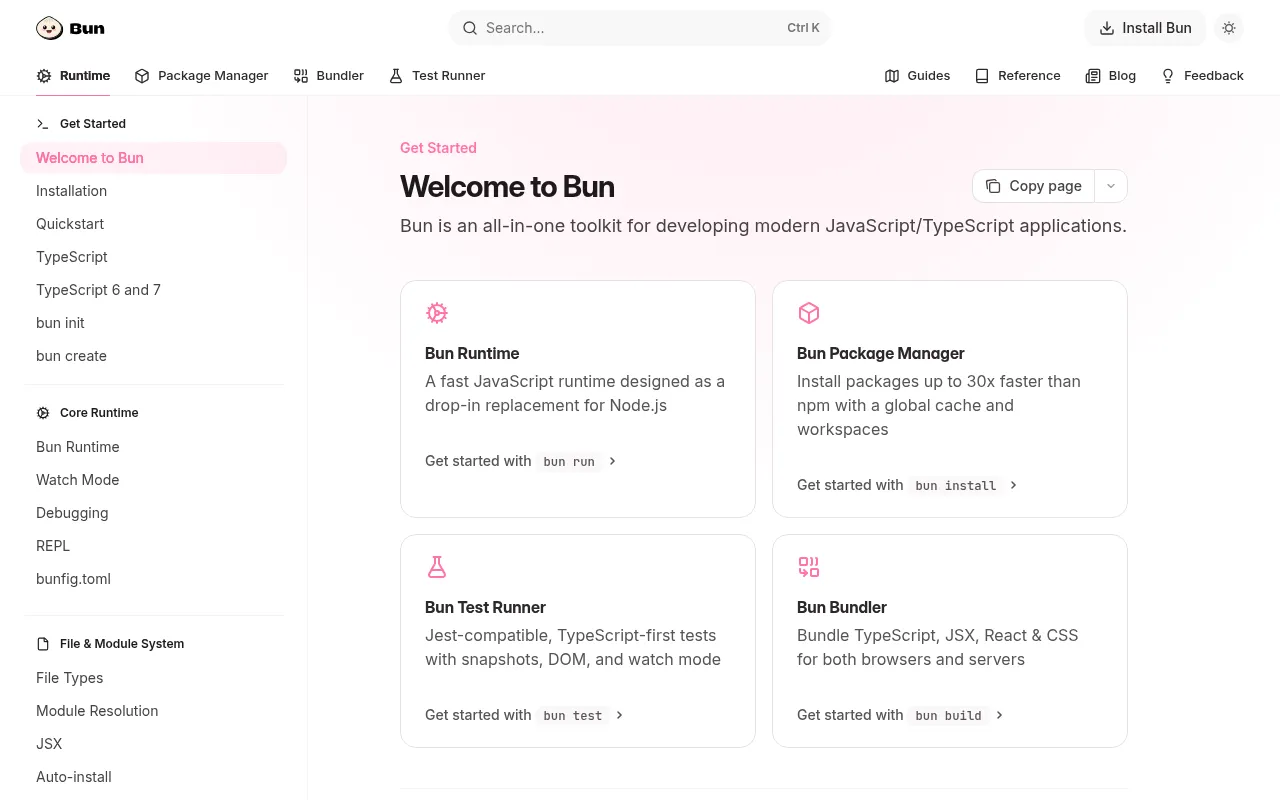Click the bun install code label
The image size is (1280, 800).
[956, 485]
